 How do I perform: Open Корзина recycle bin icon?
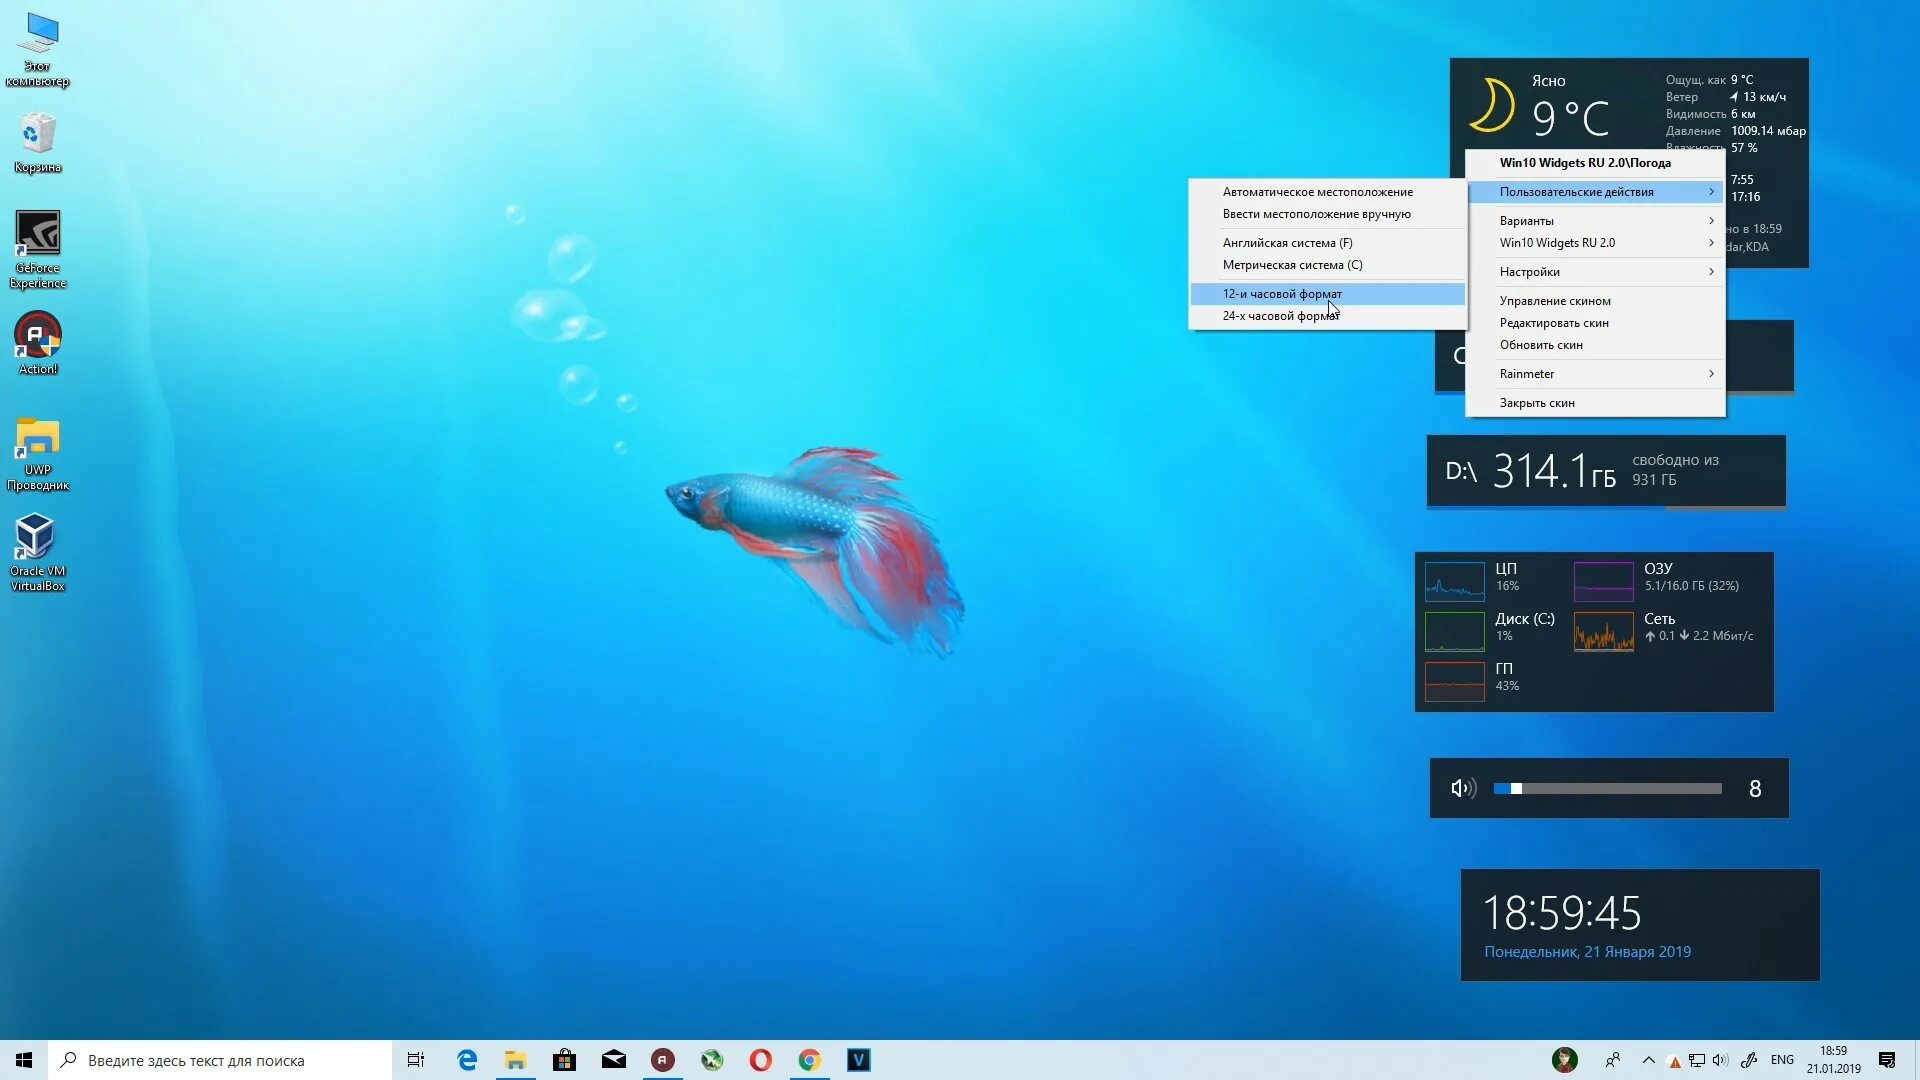pyautogui.click(x=37, y=133)
